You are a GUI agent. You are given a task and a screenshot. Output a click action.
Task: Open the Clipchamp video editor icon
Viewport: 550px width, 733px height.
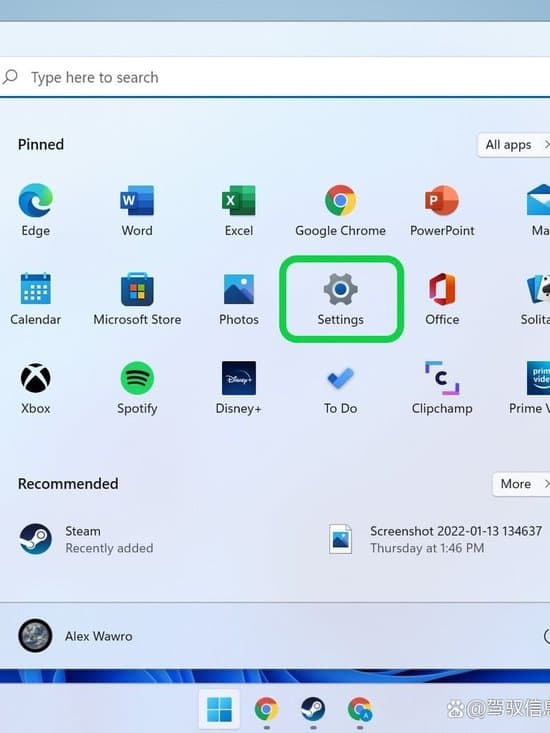pos(442,388)
